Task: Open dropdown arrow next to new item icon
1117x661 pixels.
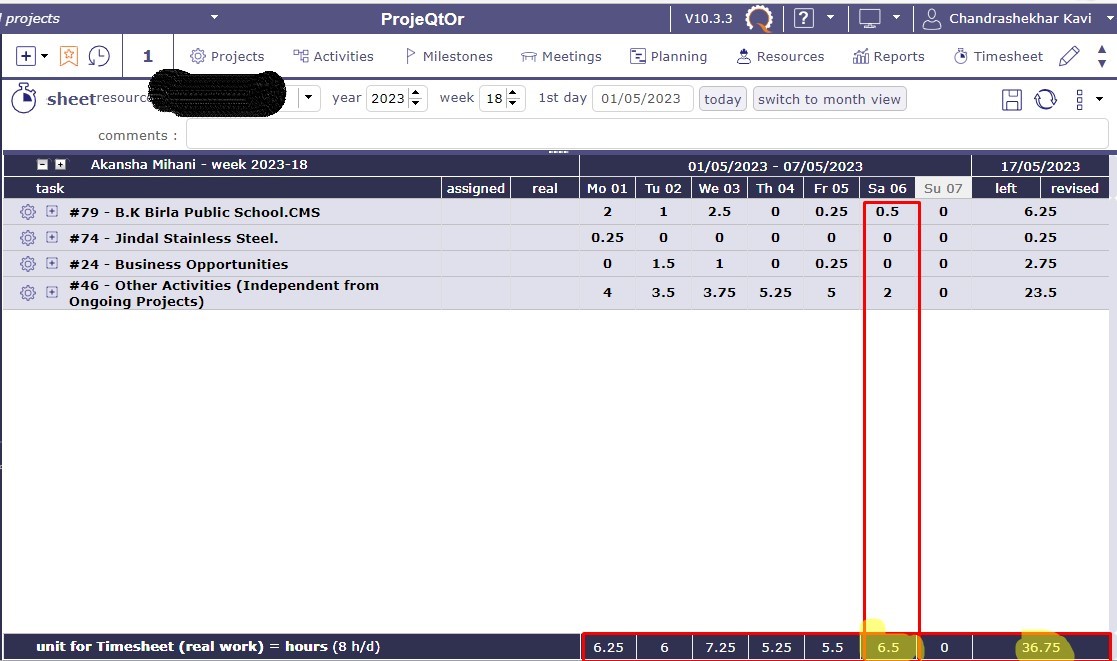Action: coord(44,56)
